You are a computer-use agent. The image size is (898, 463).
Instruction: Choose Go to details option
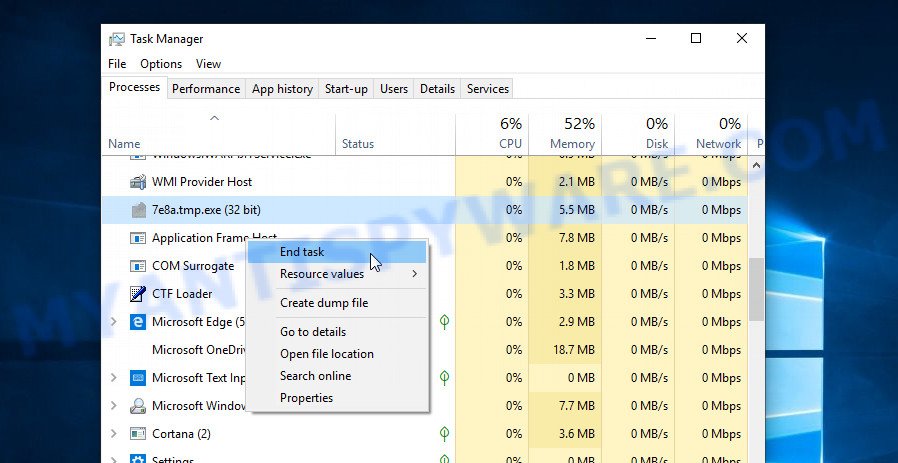click(x=337, y=332)
